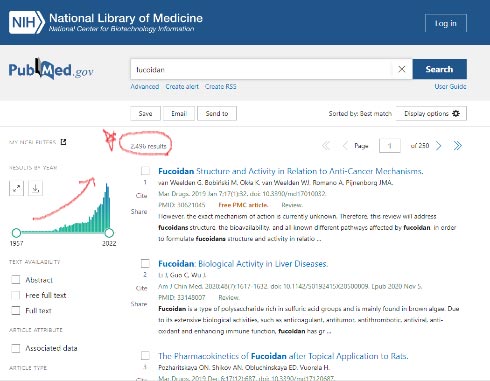Click Cite for the Liver Diseases result
The width and height of the screenshot is (490, 381).
click(142, 288)
